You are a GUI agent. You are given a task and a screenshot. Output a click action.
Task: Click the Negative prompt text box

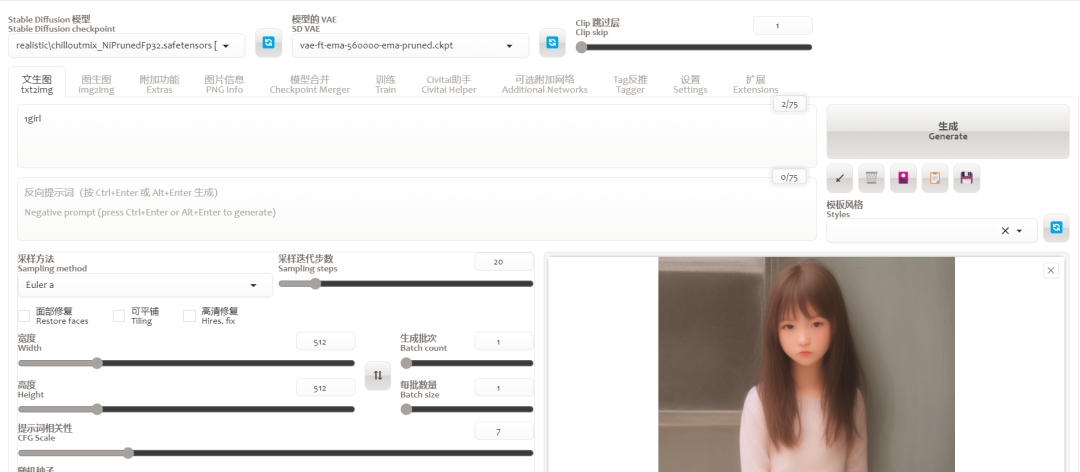coord(417,209)
